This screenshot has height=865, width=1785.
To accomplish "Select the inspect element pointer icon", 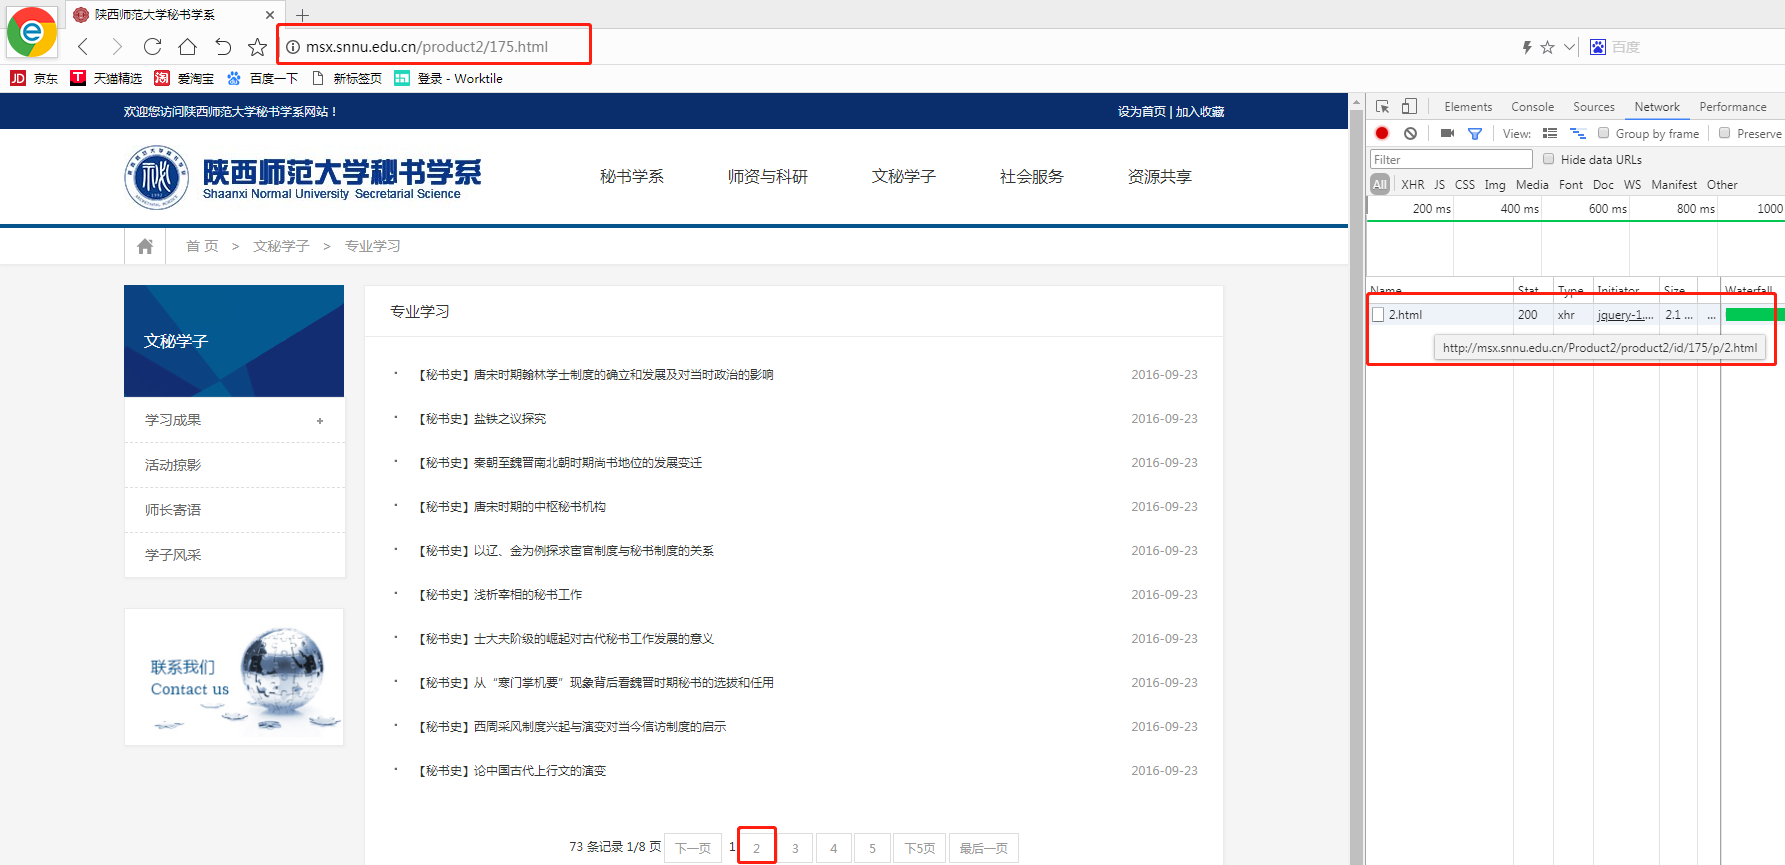I will [x=1383, y=106].
